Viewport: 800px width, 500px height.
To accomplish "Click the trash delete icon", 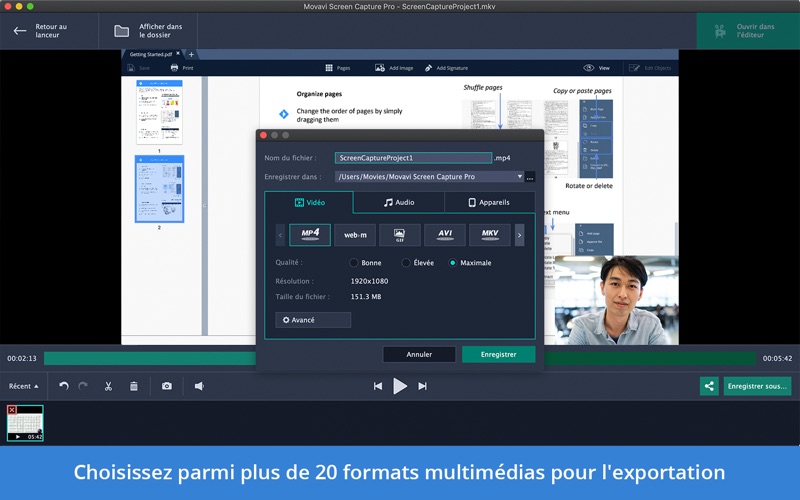I will 134,386.
